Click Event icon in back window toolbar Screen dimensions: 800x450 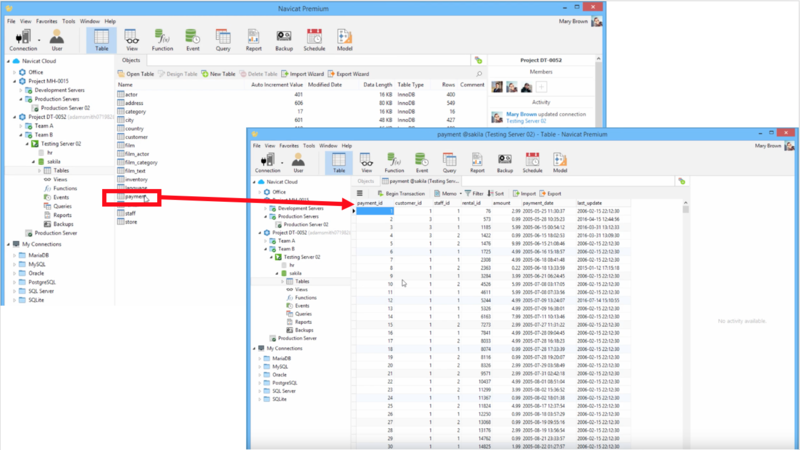point(193,40)
